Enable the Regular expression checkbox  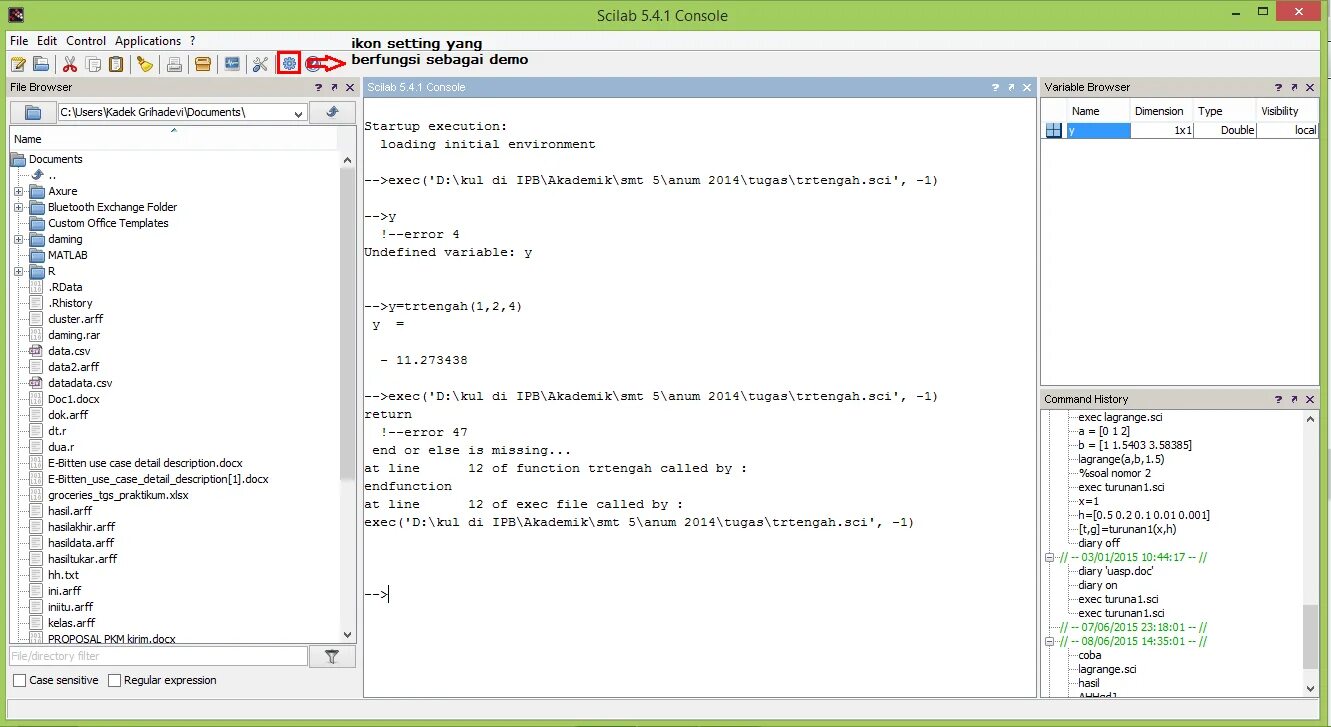point(114,680)
